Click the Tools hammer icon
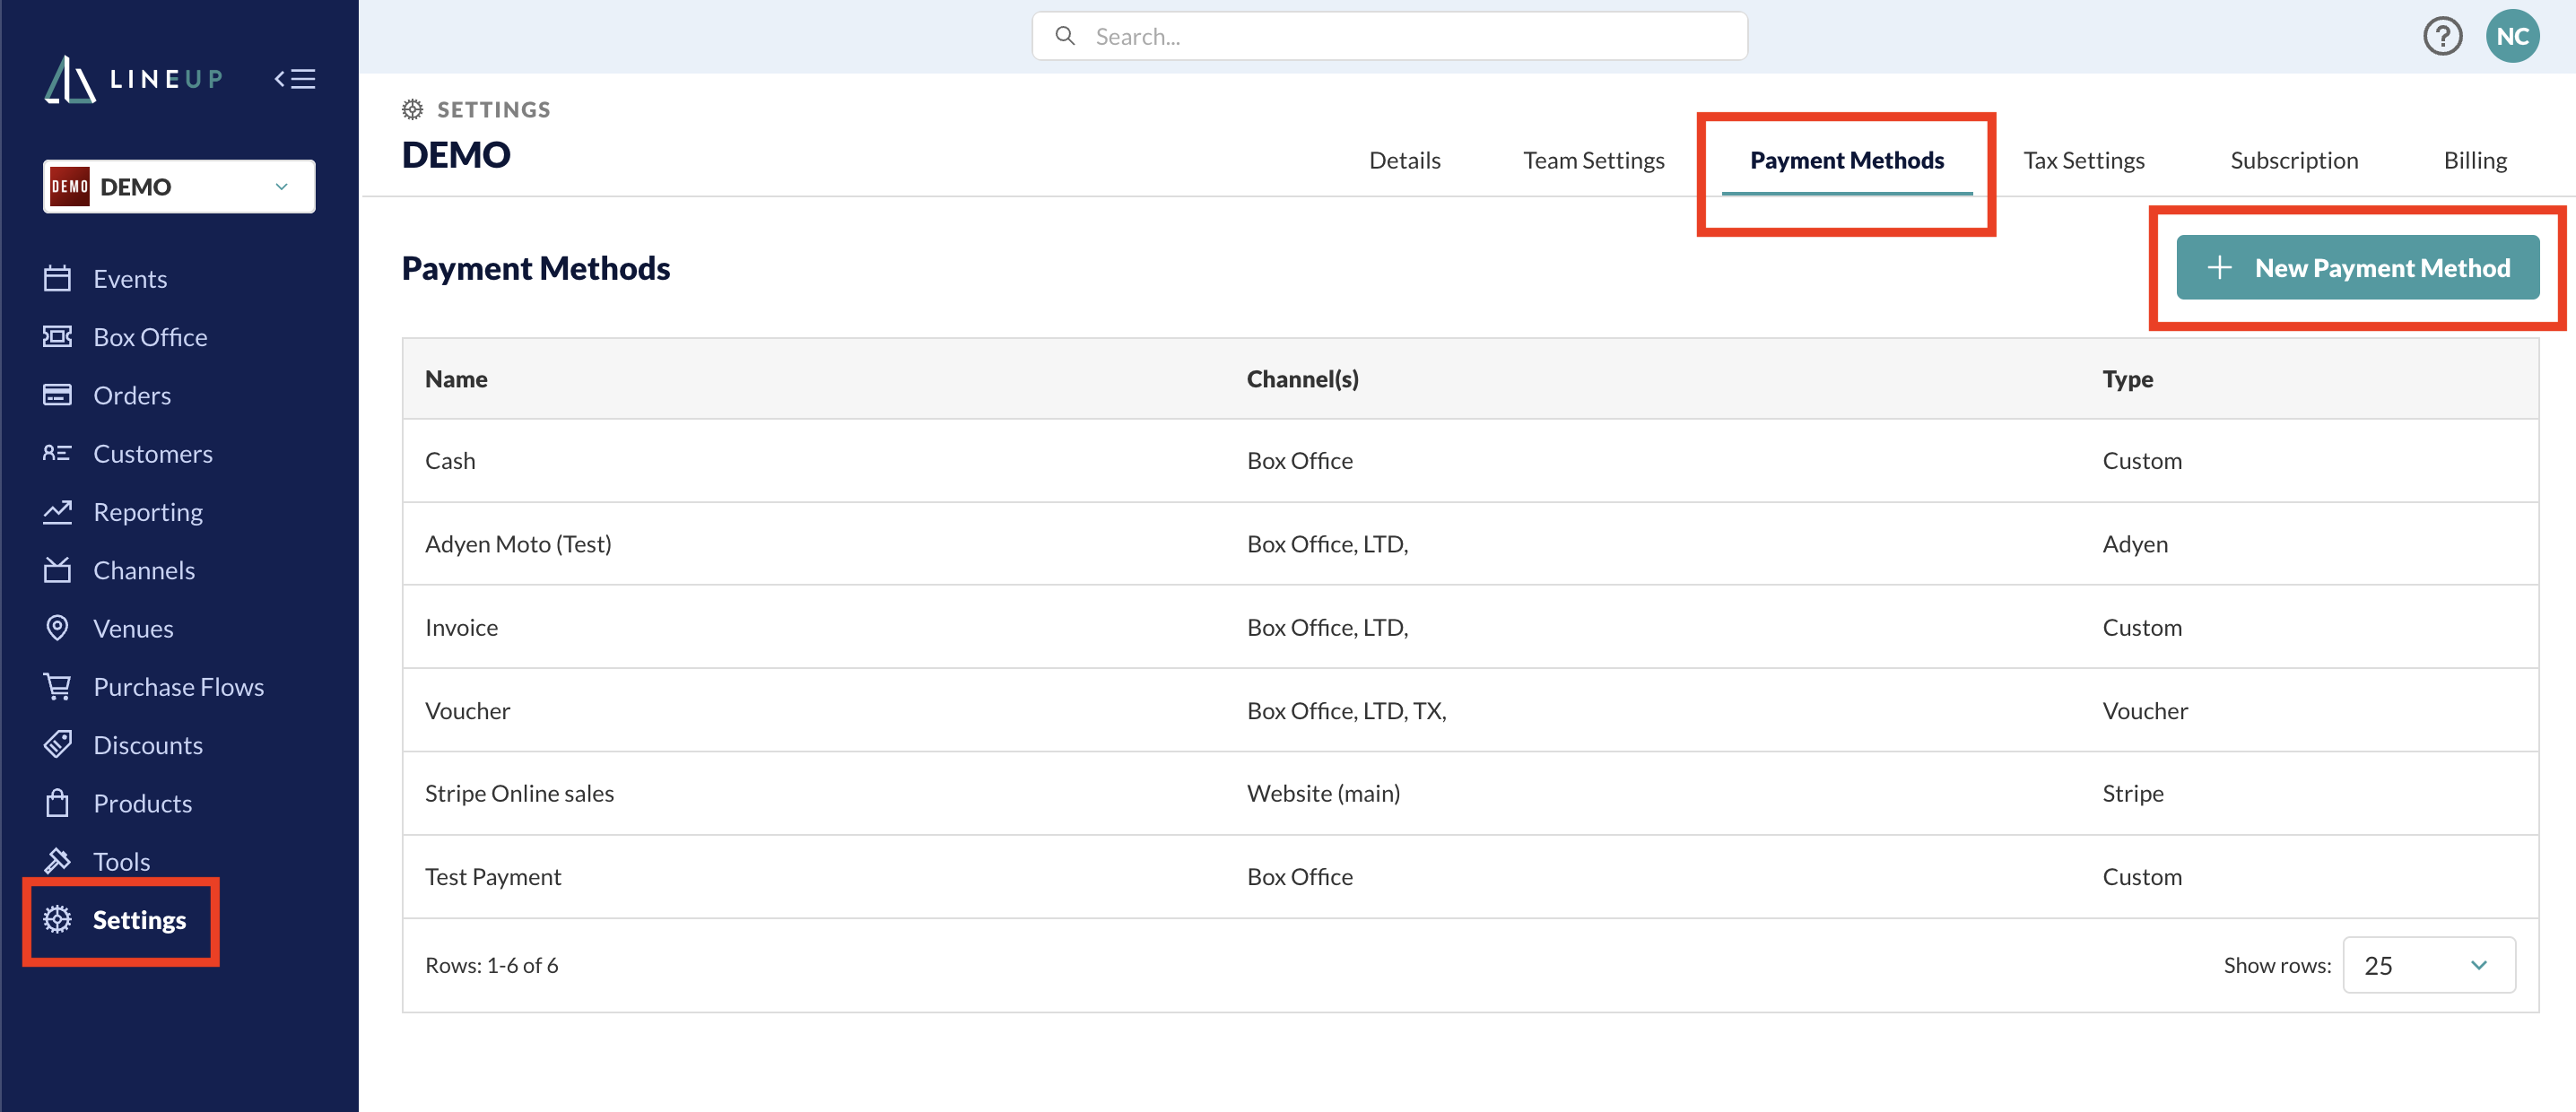This screenshot has height=1112, width=2576. (x=58, y=860)
